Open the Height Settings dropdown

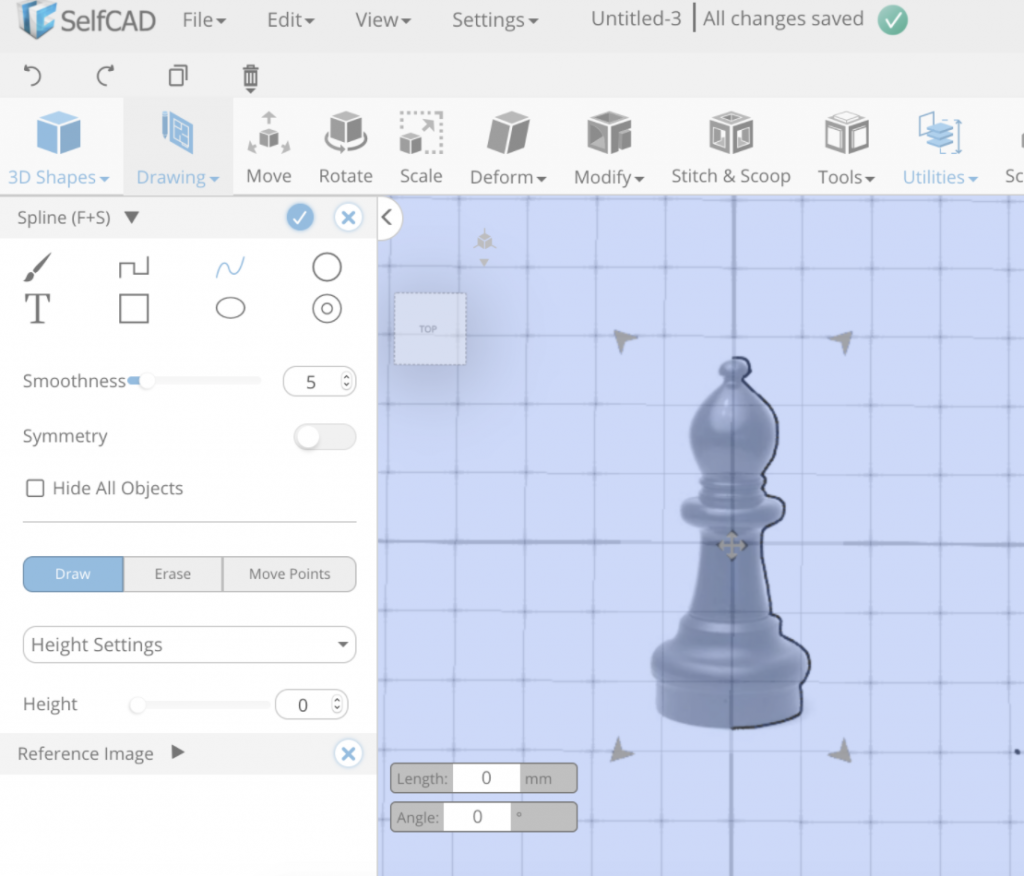(188, 645)
